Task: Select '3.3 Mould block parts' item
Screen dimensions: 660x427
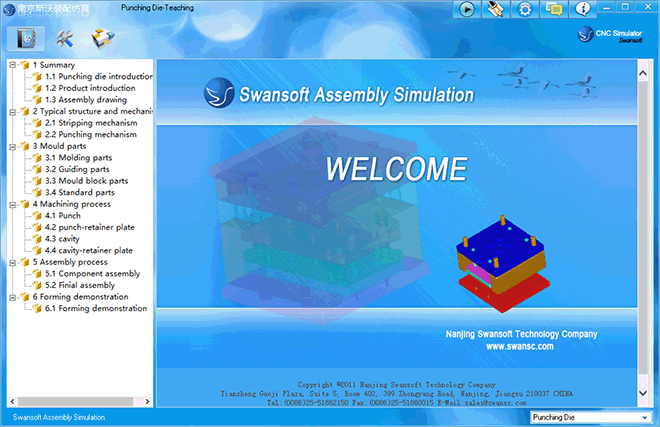Action: [86, 181]
